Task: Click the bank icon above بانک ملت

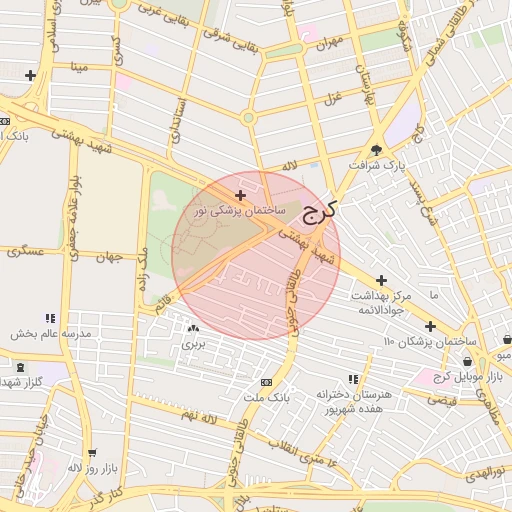Action: point(266,382)
